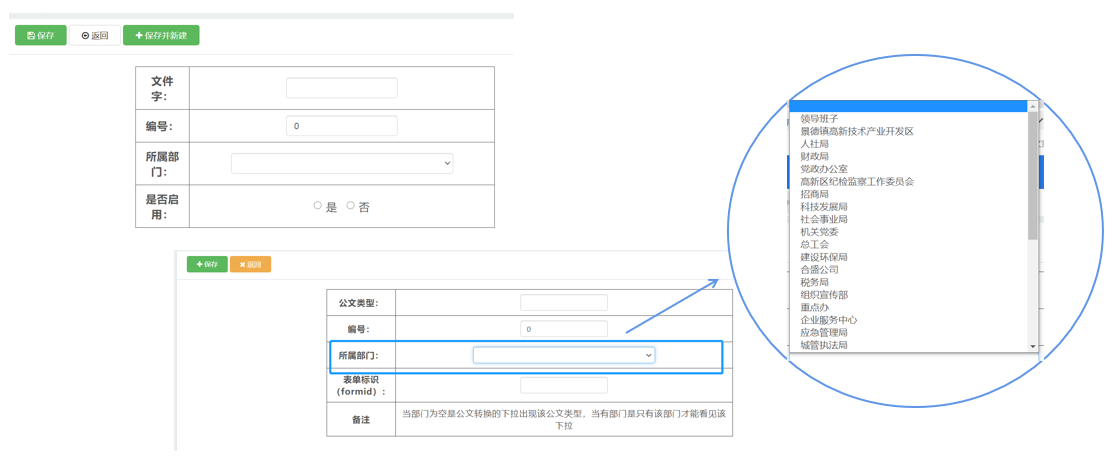Click the scroll-up arrow of the department list
Image resolution: width=1116 pixels, height=468 pixels.
click(1033, 105)
